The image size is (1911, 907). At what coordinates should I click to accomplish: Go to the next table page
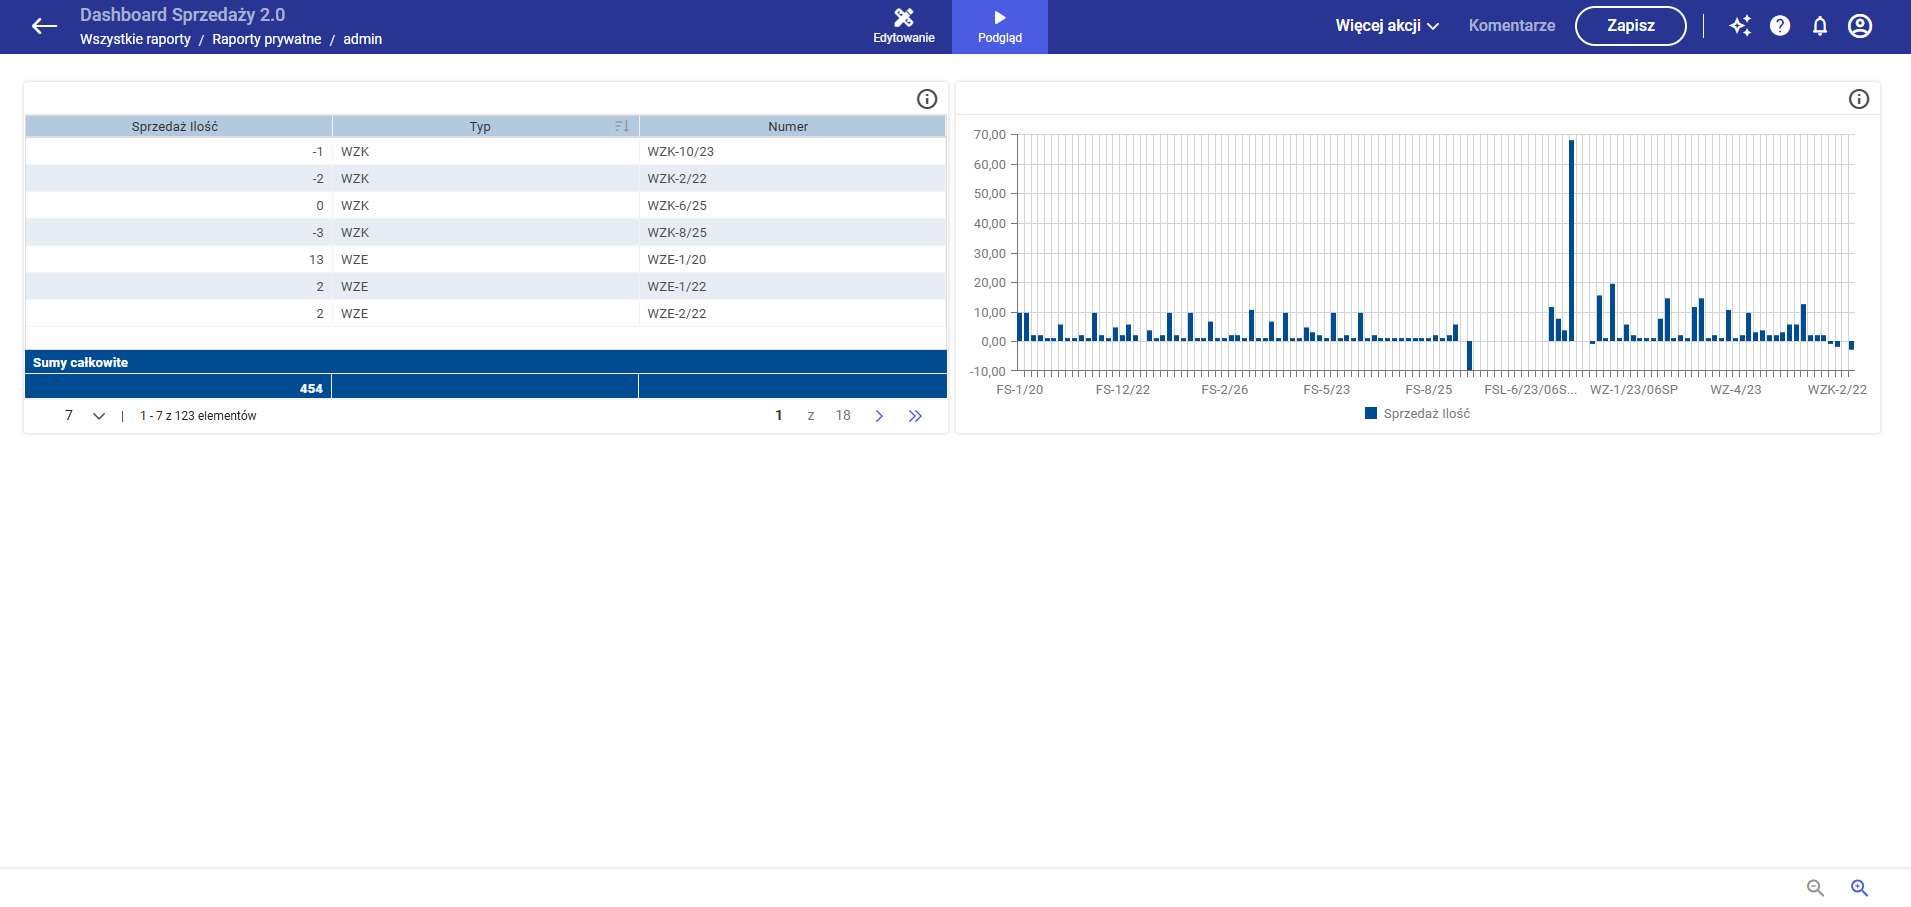(x=879, y=416)
